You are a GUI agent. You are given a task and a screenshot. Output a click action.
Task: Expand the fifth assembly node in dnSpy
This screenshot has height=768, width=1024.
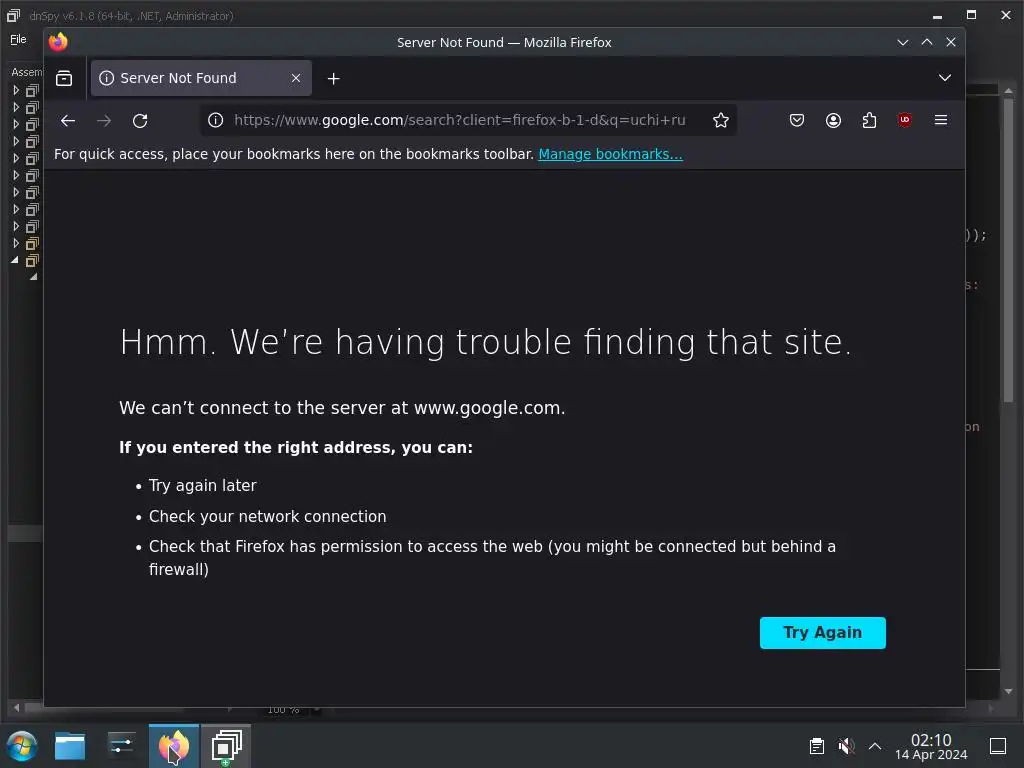coord(16,158)
